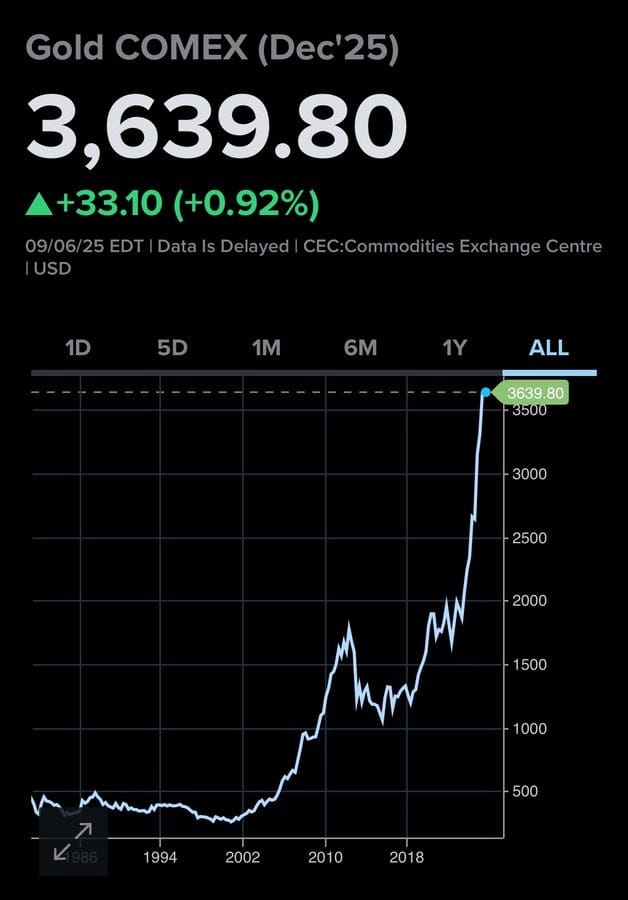Click the blue dot at the chart line's end
Screen dimensions: 628x900
[x=486, y=393]
